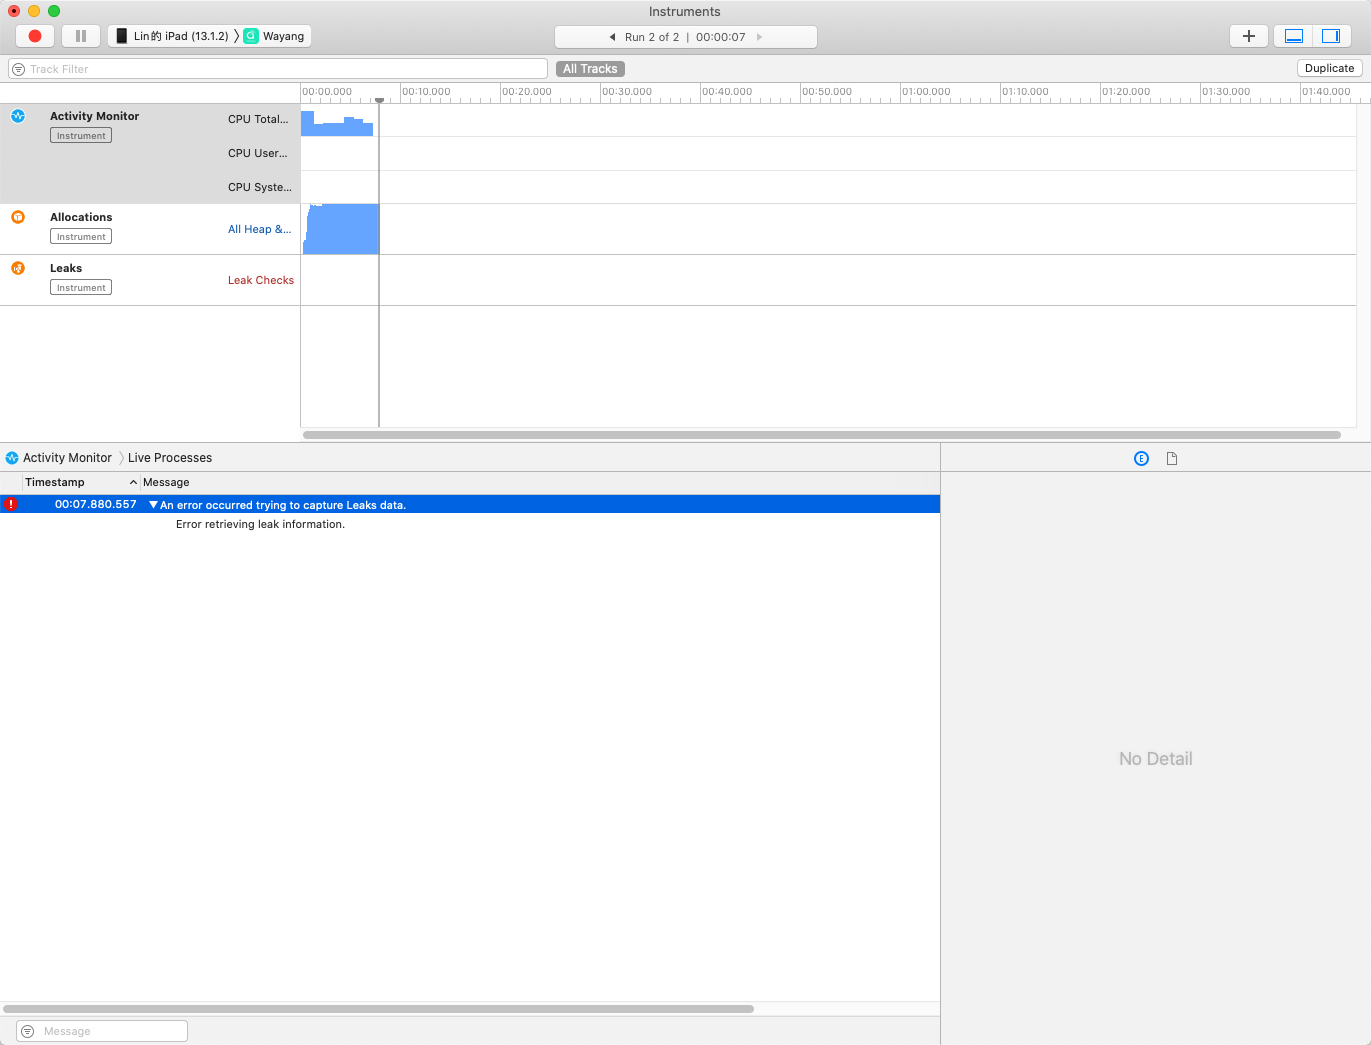Collapse the Leaks error message disclosure triangle

pos(153,505)
